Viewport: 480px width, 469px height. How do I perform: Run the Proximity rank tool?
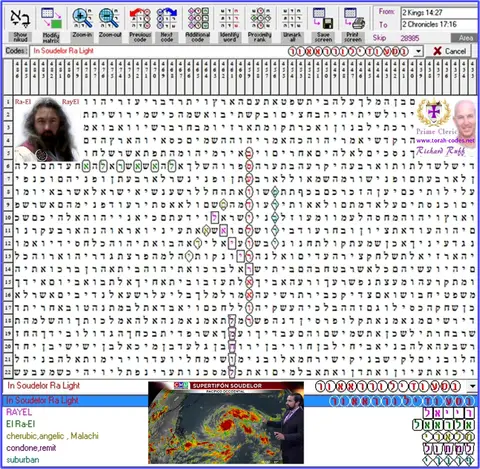(x=260, y=25)
